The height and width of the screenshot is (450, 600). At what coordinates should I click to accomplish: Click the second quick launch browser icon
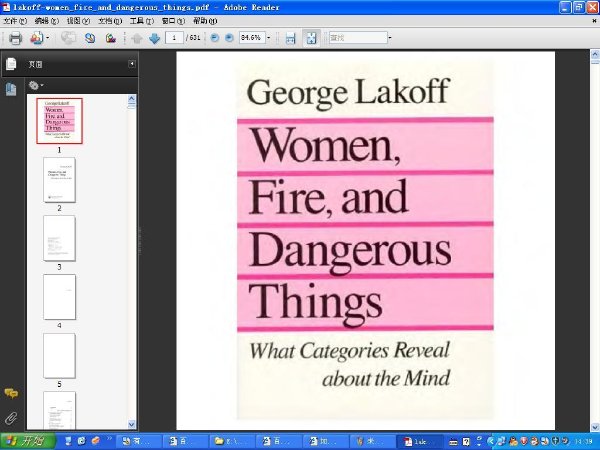pyautogui.click(x=82, y=441)
